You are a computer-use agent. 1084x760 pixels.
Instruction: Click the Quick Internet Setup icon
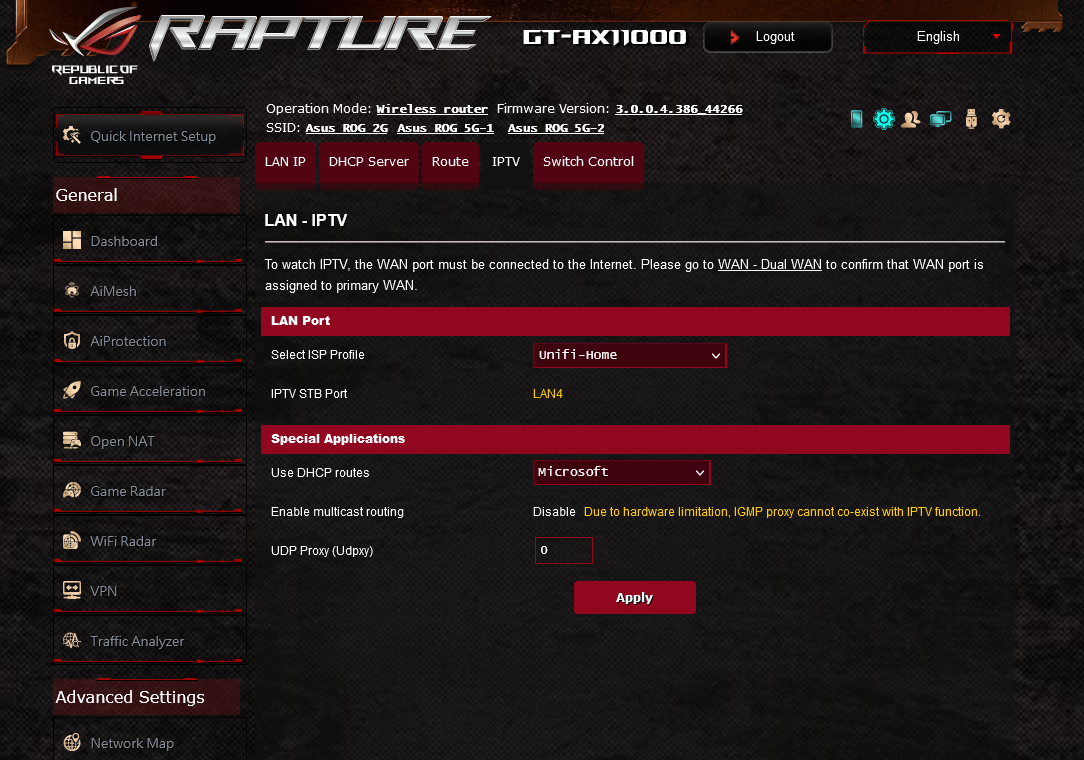click(x=72, y=136)
